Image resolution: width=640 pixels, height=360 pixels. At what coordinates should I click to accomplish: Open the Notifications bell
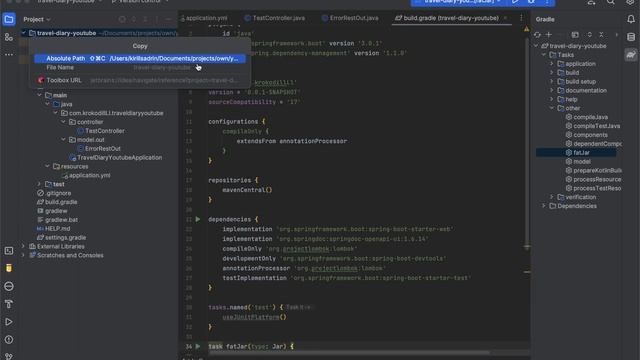tap(631, 19)
